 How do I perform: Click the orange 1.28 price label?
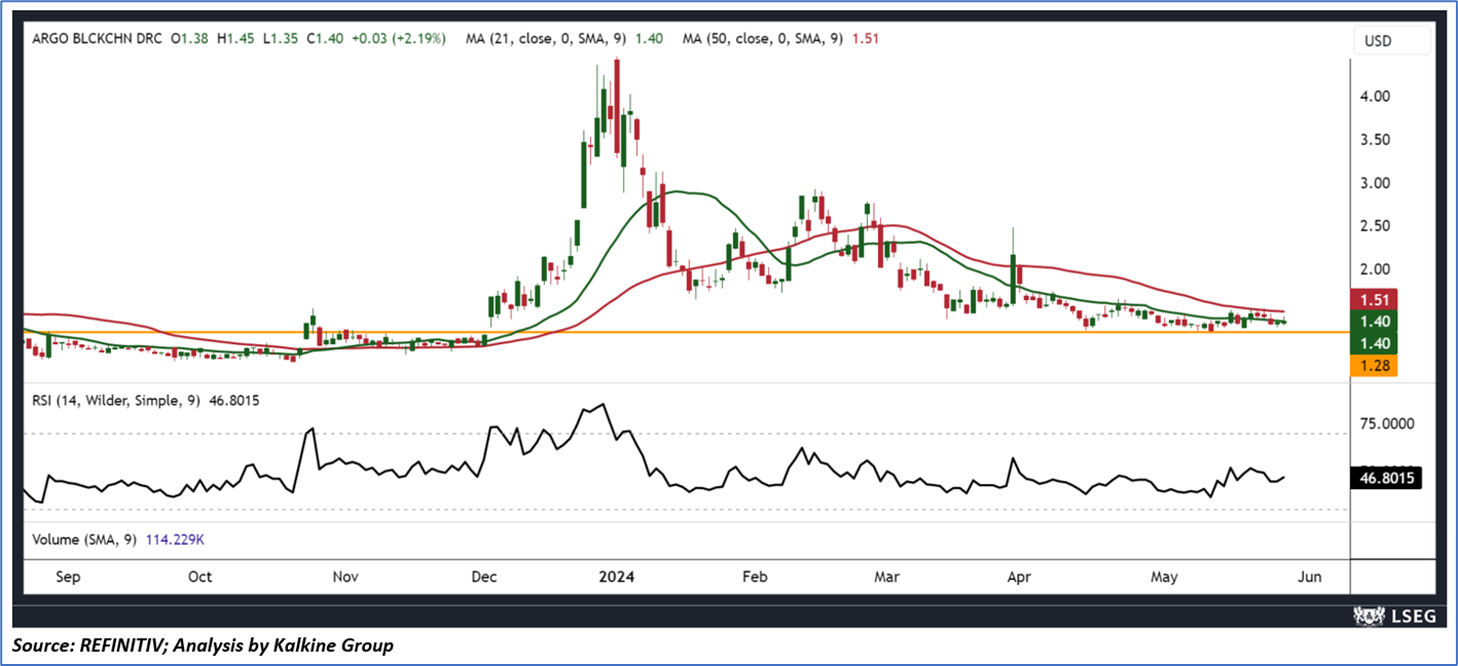point(1376,365)
